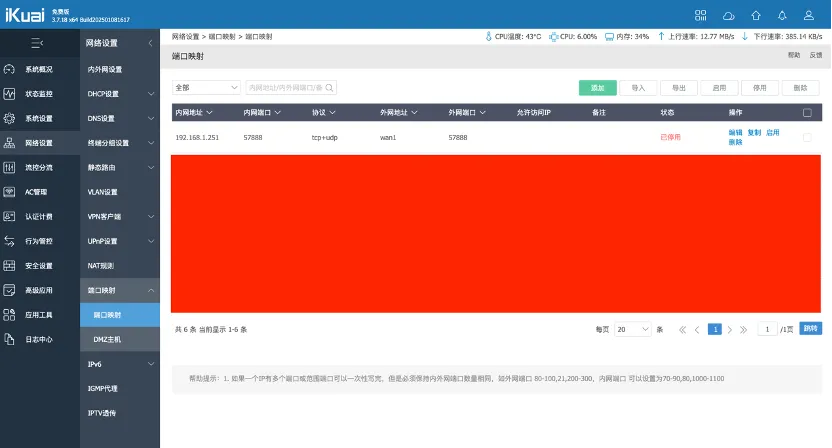The image size is (832, 448).
Task: Open the per-page 20 dropdown
Action: (x=632, y=330)
